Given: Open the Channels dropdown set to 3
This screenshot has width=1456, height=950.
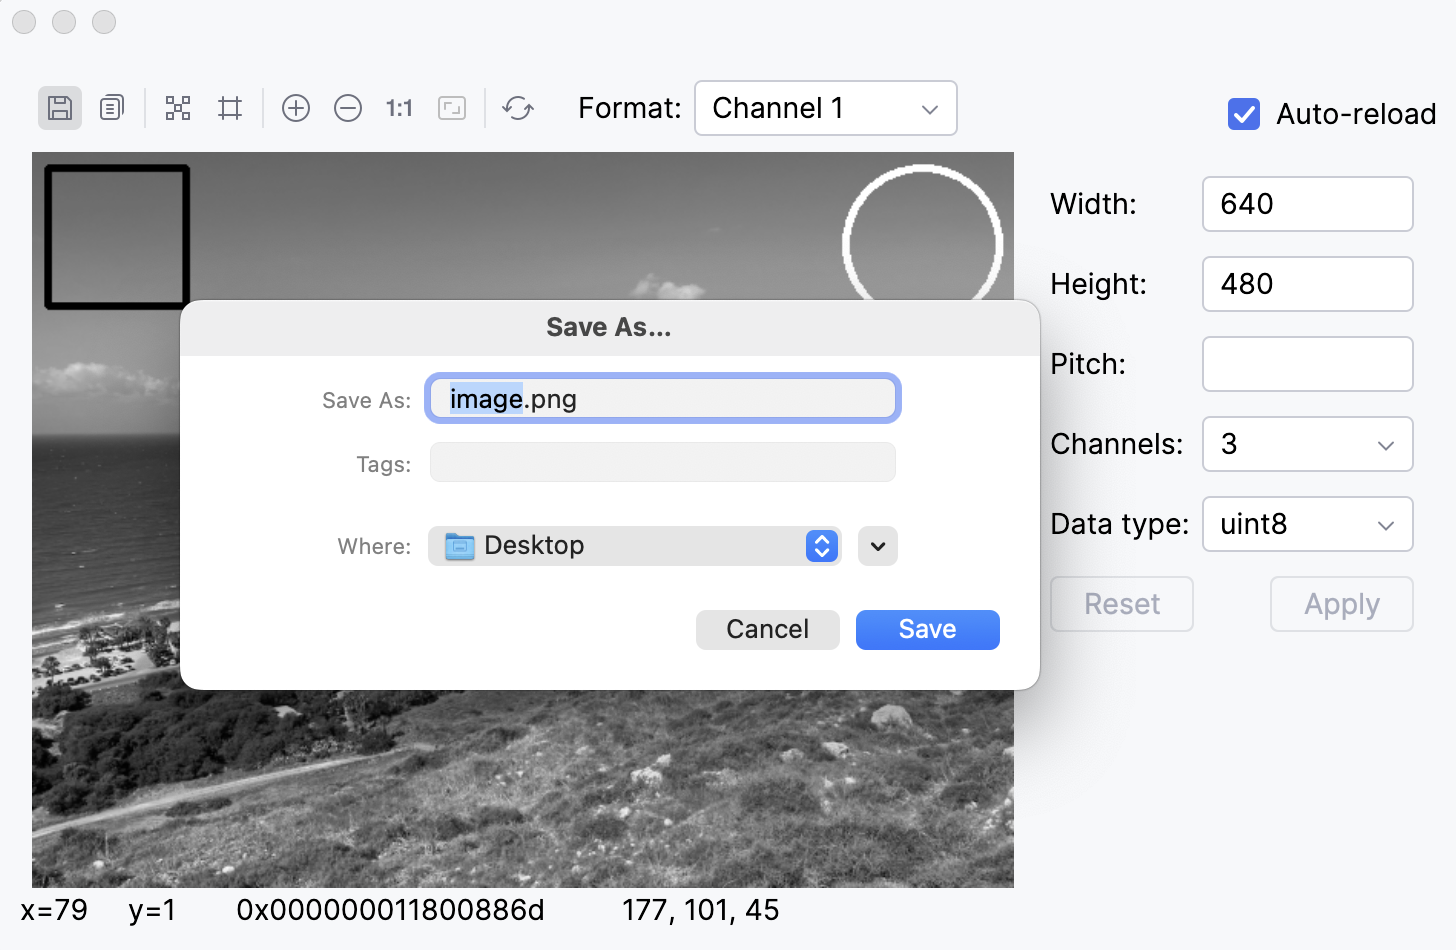Looking at the screenshot, I should click(x=1307, y=444).
